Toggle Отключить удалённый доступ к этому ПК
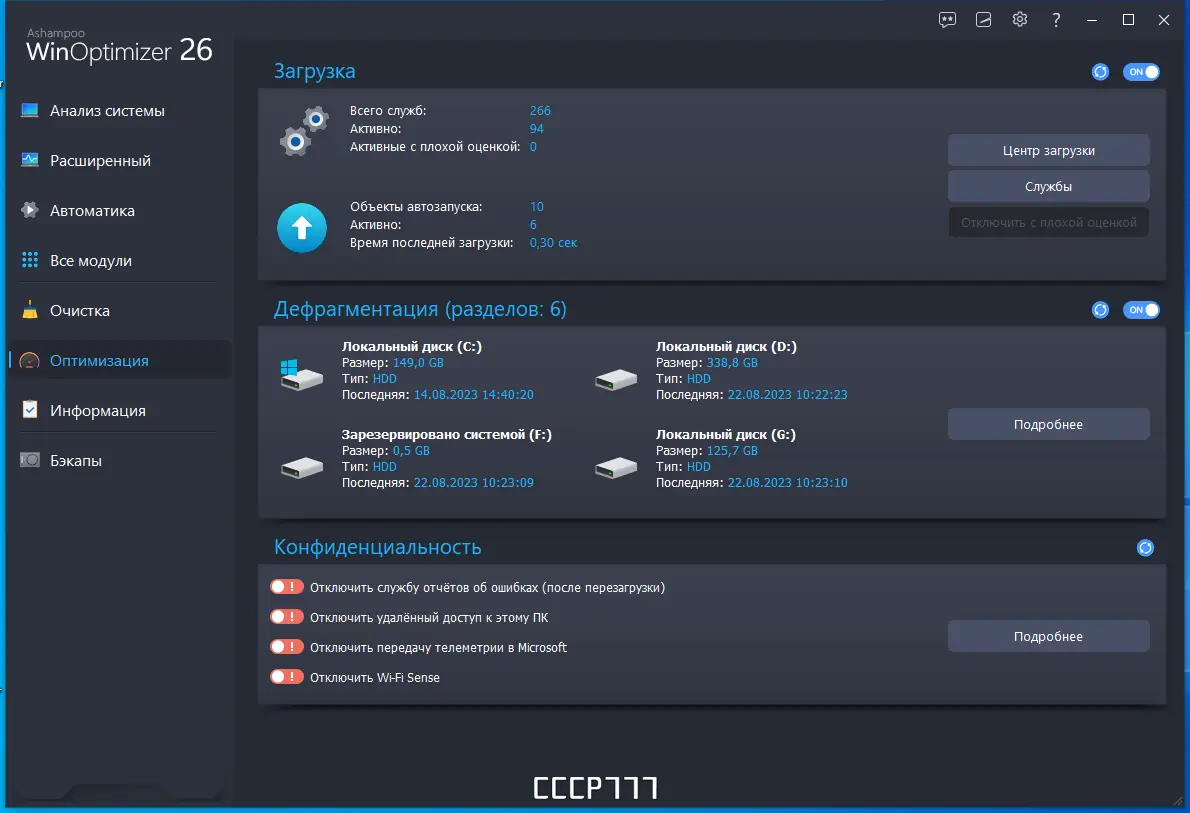This screenshot has height=813, width=1190. 287,617
